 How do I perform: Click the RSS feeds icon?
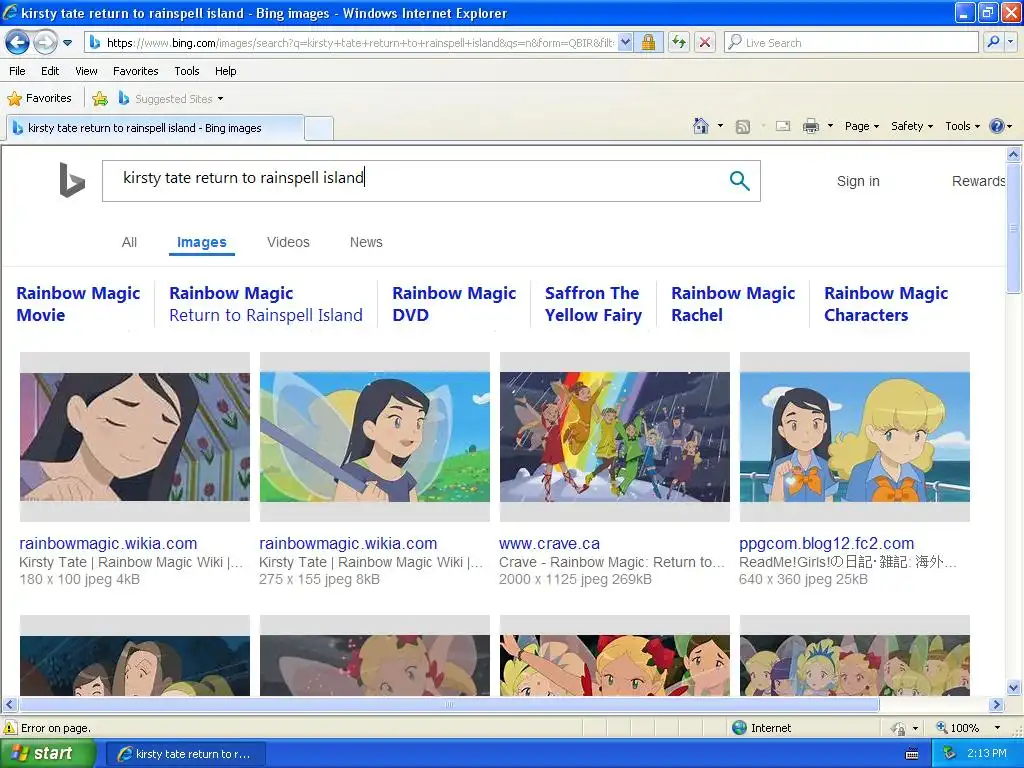coord(743,127)
